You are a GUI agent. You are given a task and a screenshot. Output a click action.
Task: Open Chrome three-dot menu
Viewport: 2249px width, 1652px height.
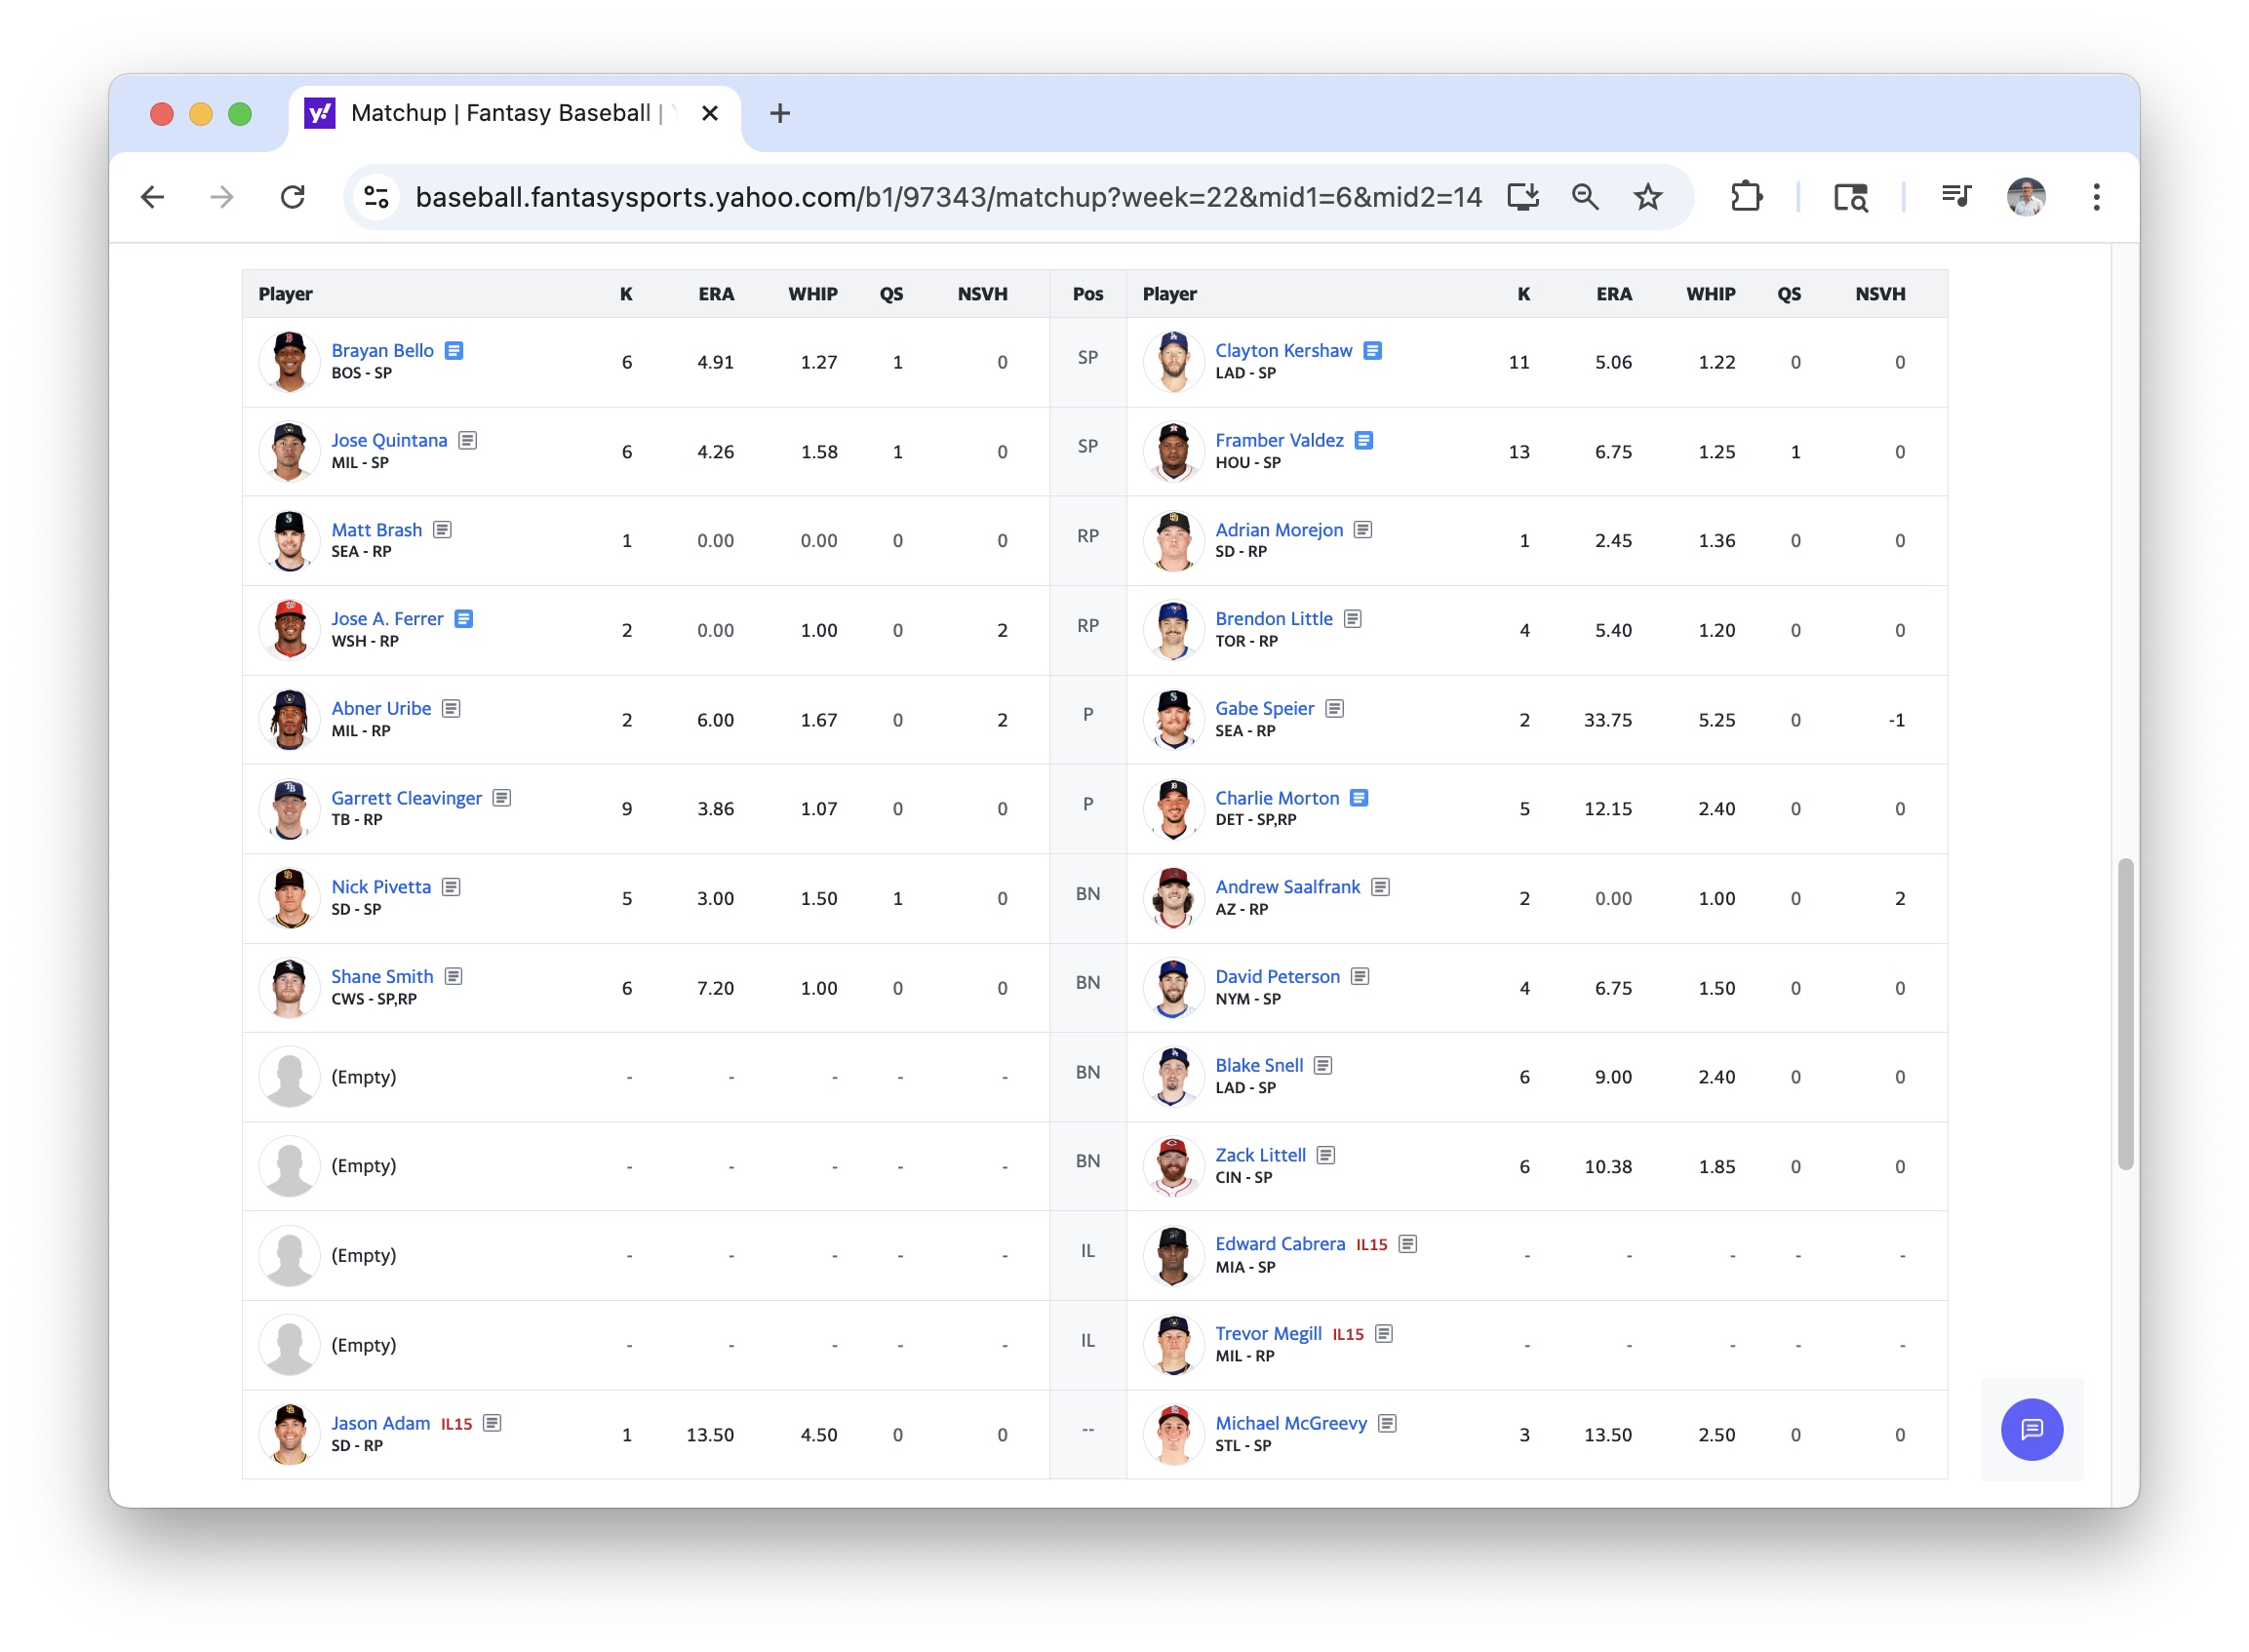point(2096,197)
